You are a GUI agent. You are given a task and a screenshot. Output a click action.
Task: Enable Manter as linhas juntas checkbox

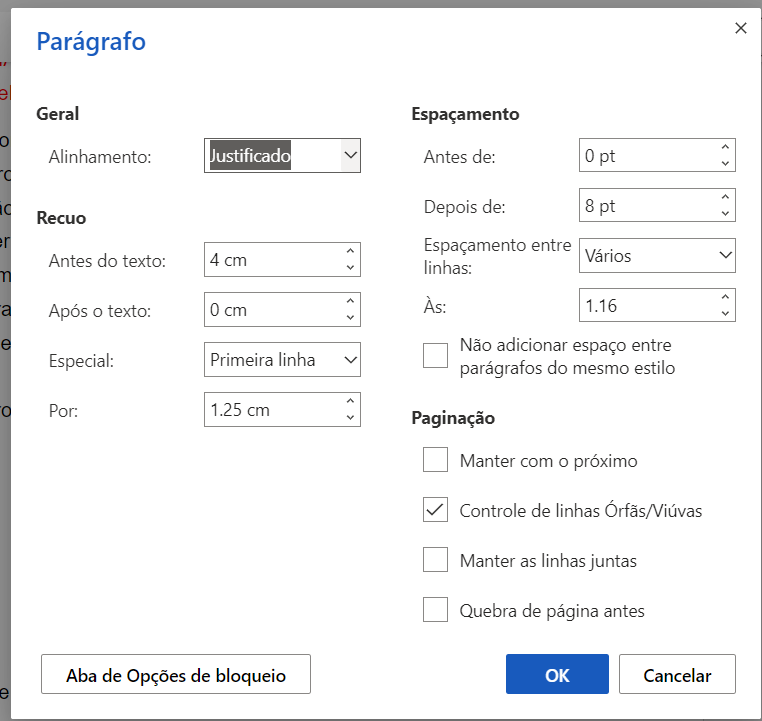pos(435,560)
